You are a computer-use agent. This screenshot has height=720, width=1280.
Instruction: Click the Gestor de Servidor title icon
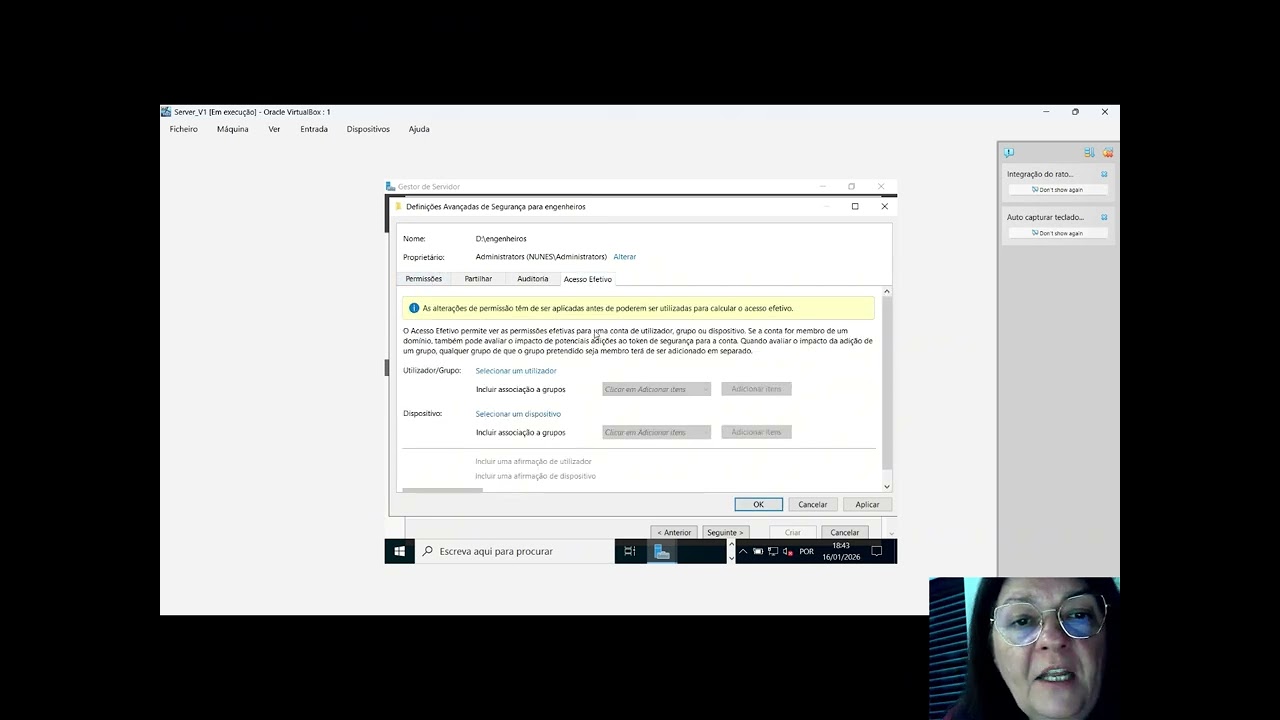(391, 187)
